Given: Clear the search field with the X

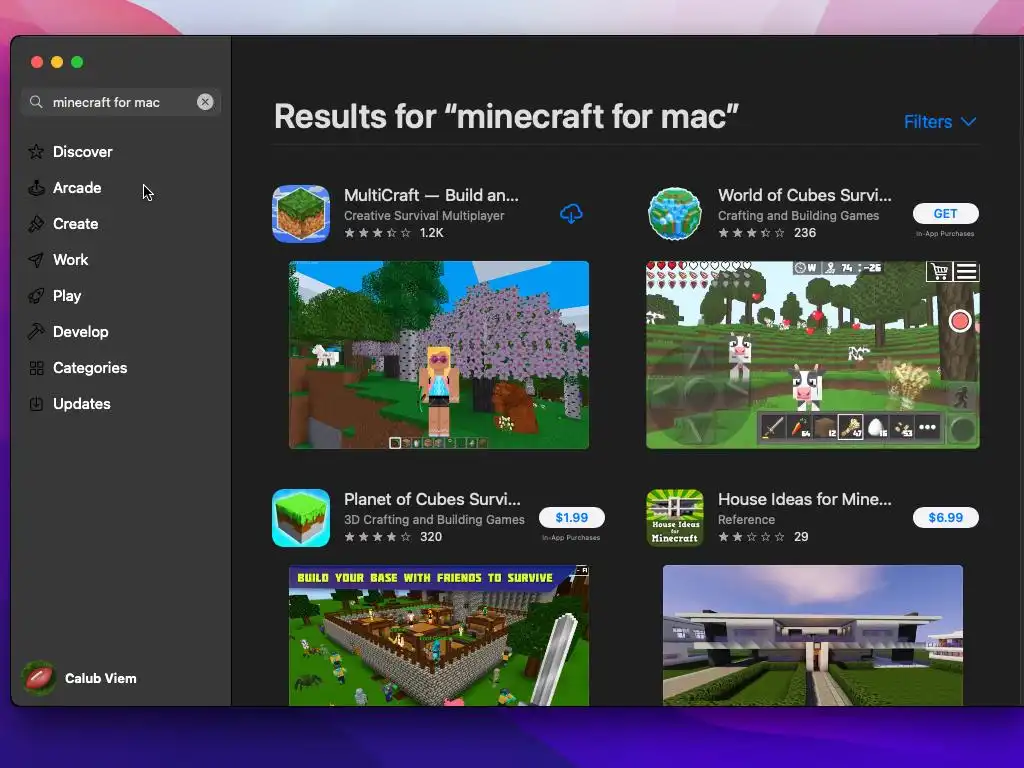Looking at the screenshot, I should pyautogui.click(x=205, y=102).
